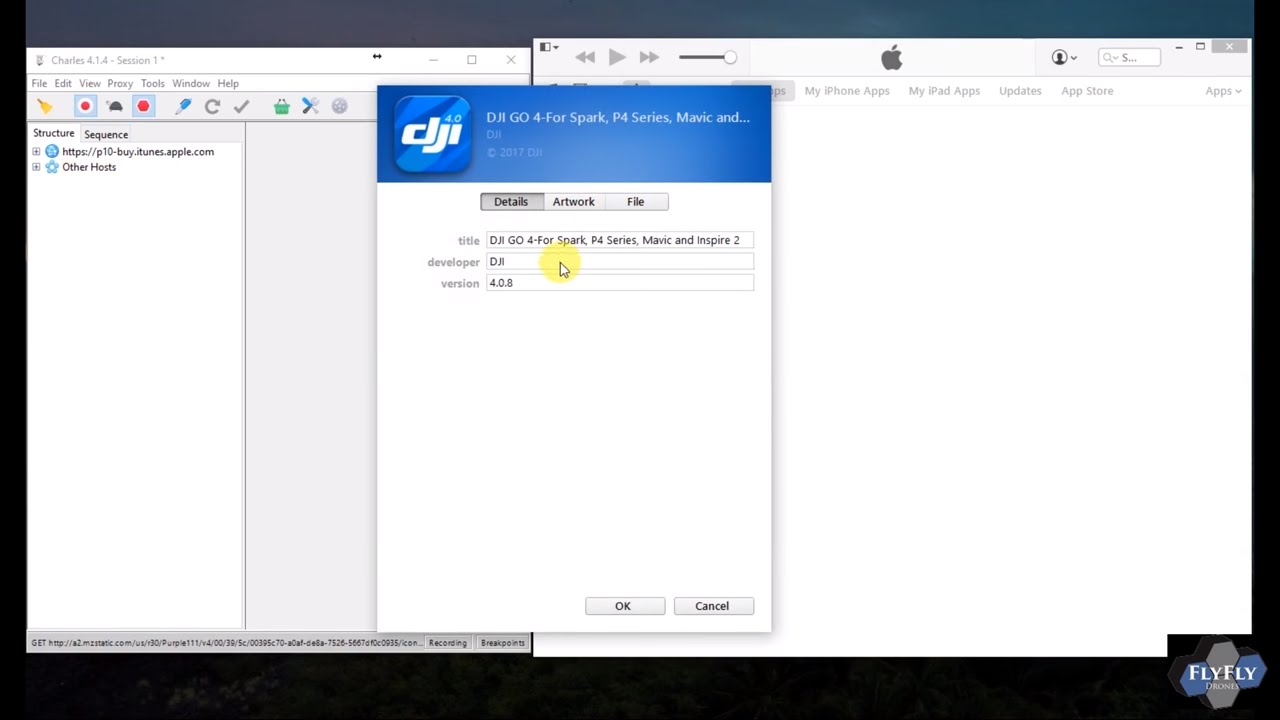The image size is (1280, 720).
Task: Open the Help menu in Charles
Action: 228,84
